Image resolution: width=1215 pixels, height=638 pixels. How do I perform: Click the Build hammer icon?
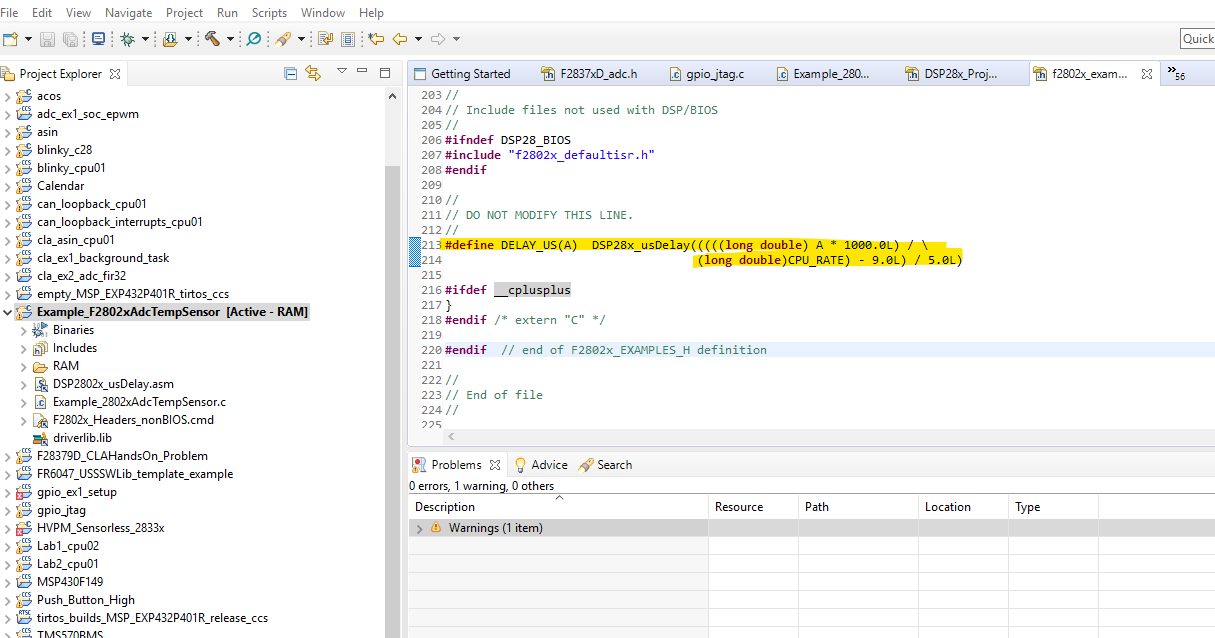pos(212,39)
